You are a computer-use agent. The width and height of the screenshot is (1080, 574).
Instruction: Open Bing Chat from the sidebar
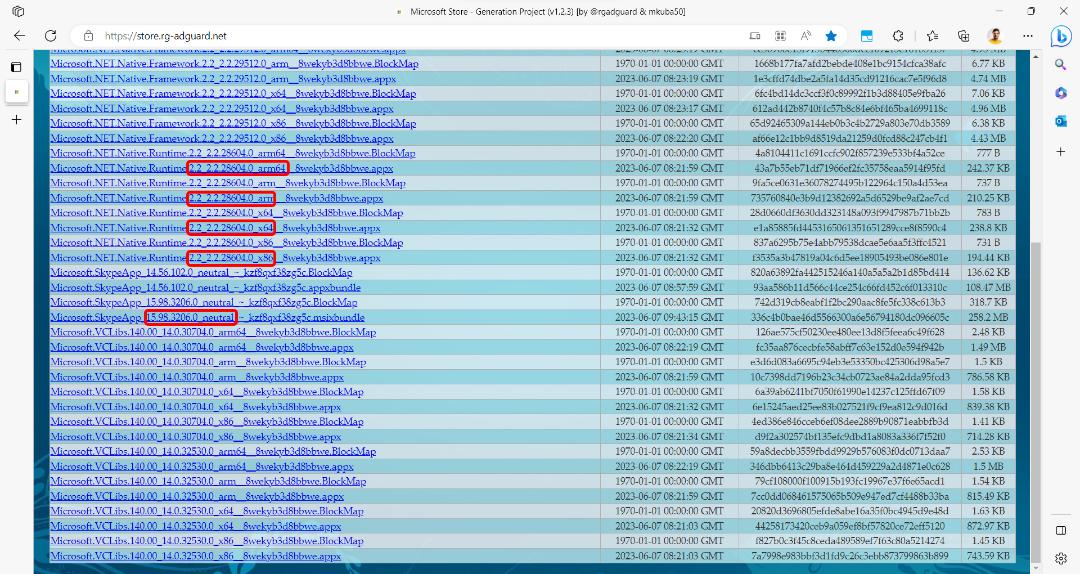(1061, 36)
